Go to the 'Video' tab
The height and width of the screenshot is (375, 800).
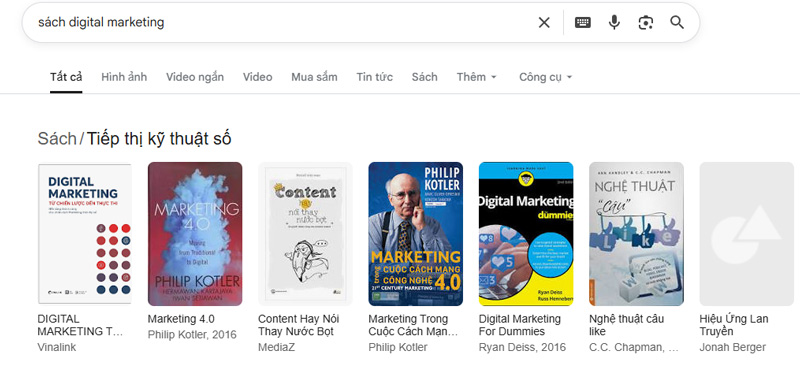tap(257, 77)
